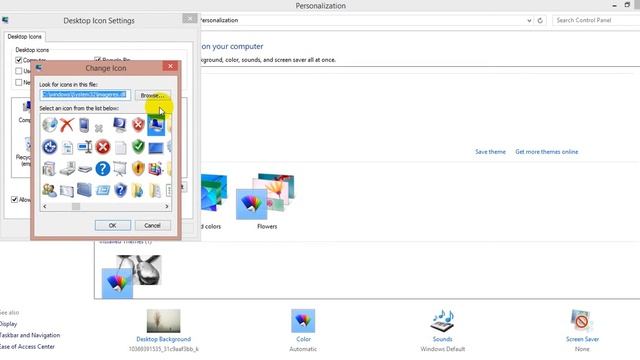
Task: Select the large red X mark icon
Action: click(67, 125)
